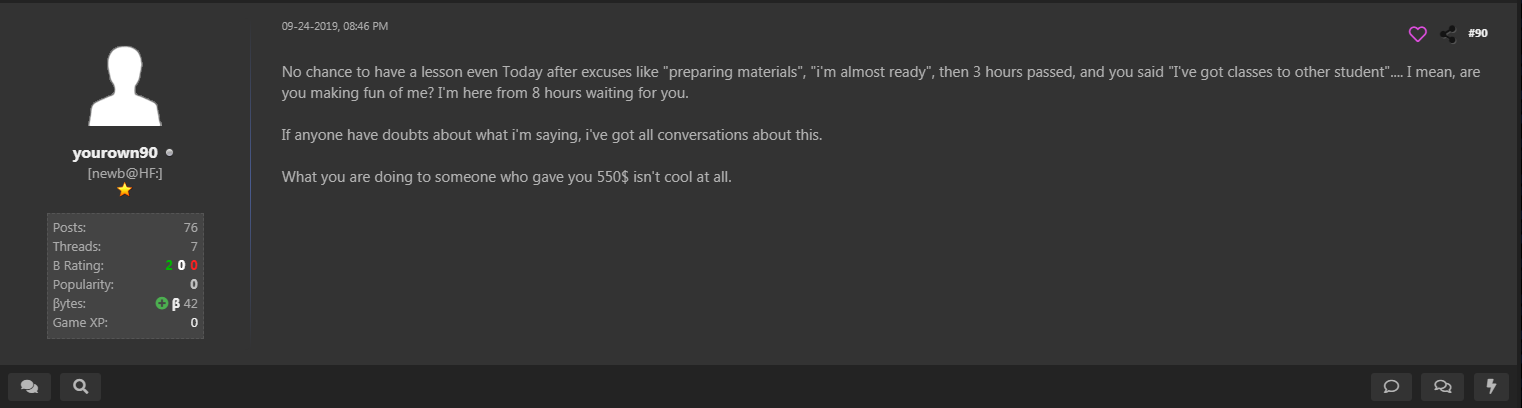Click the red negative B Rating number

194,265
